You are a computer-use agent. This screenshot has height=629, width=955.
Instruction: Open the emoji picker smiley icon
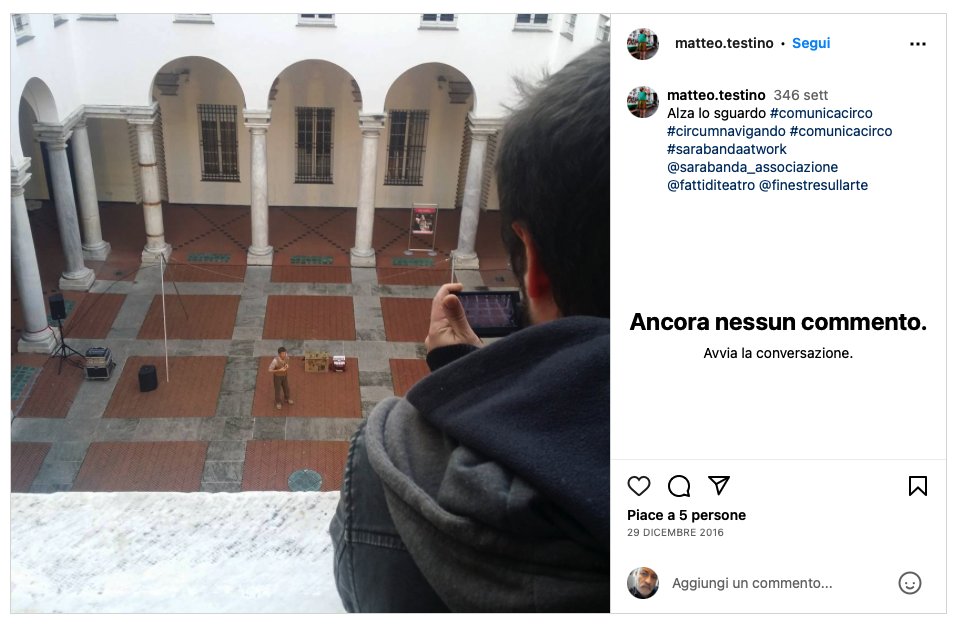point(909,583)
